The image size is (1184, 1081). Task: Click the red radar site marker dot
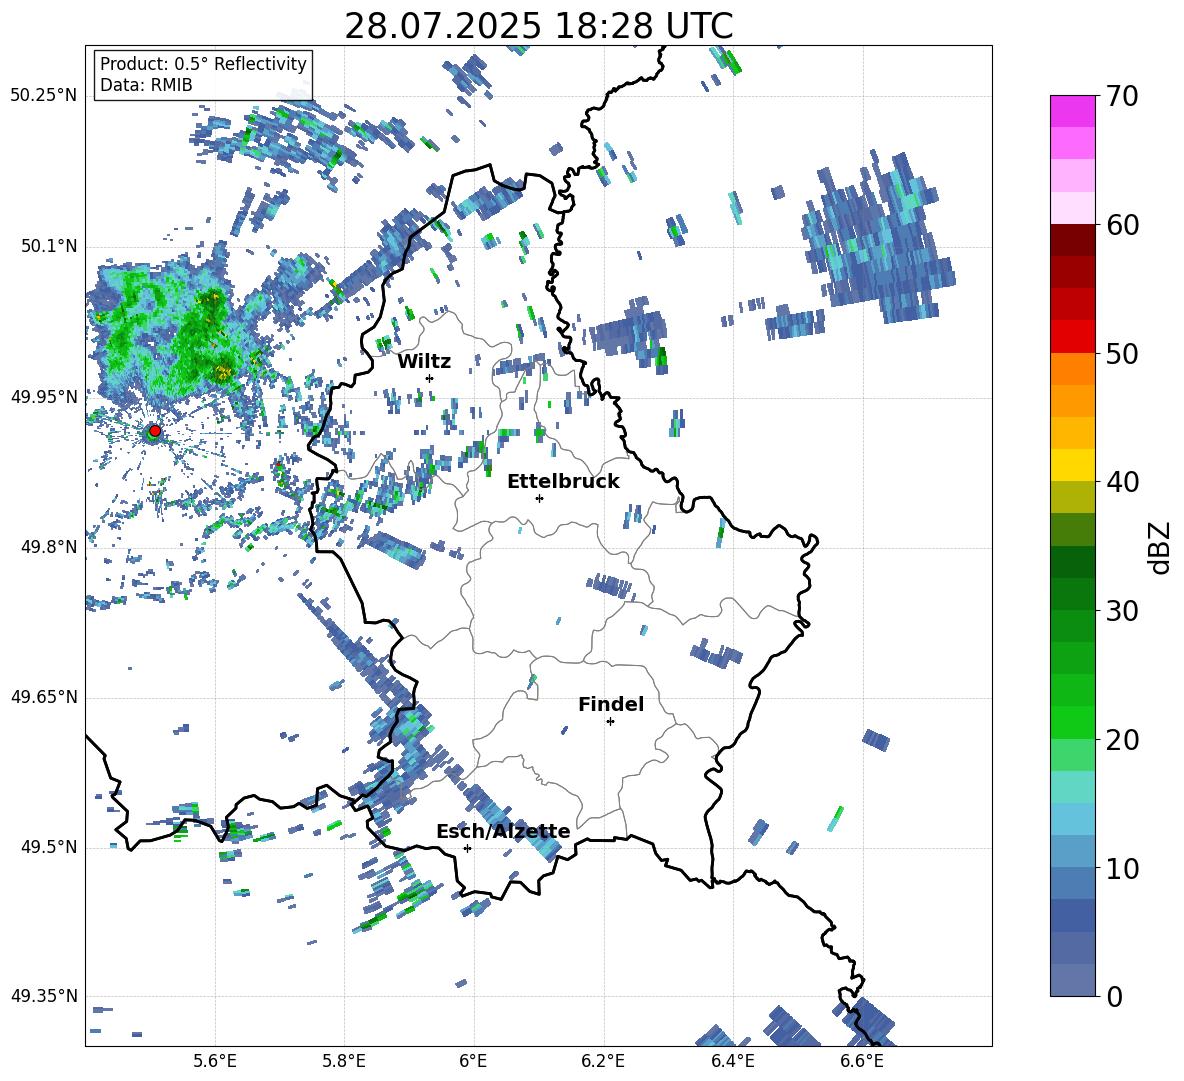[155, 431]
